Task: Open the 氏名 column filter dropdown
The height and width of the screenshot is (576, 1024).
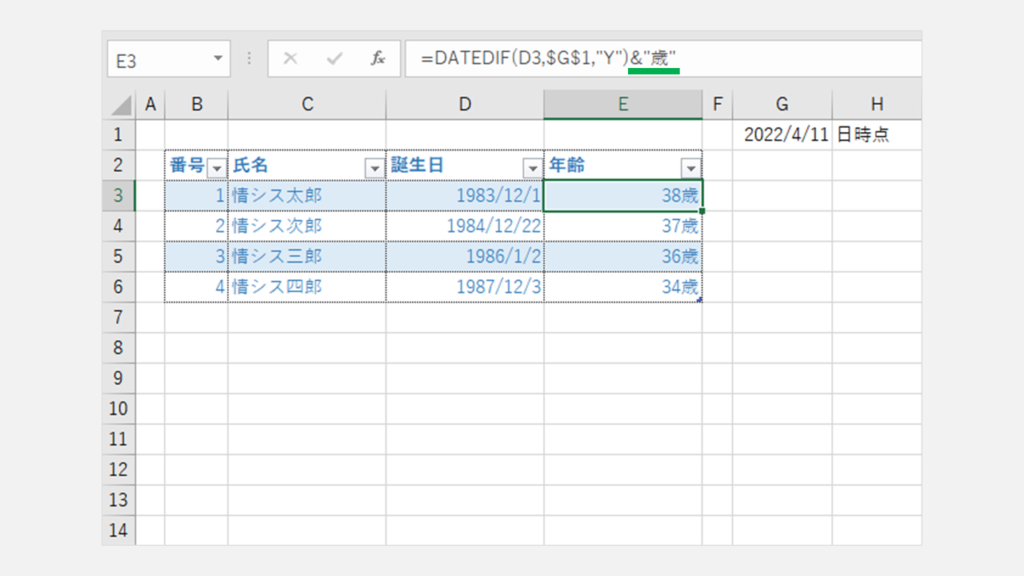Action: (x=374, y=167)
